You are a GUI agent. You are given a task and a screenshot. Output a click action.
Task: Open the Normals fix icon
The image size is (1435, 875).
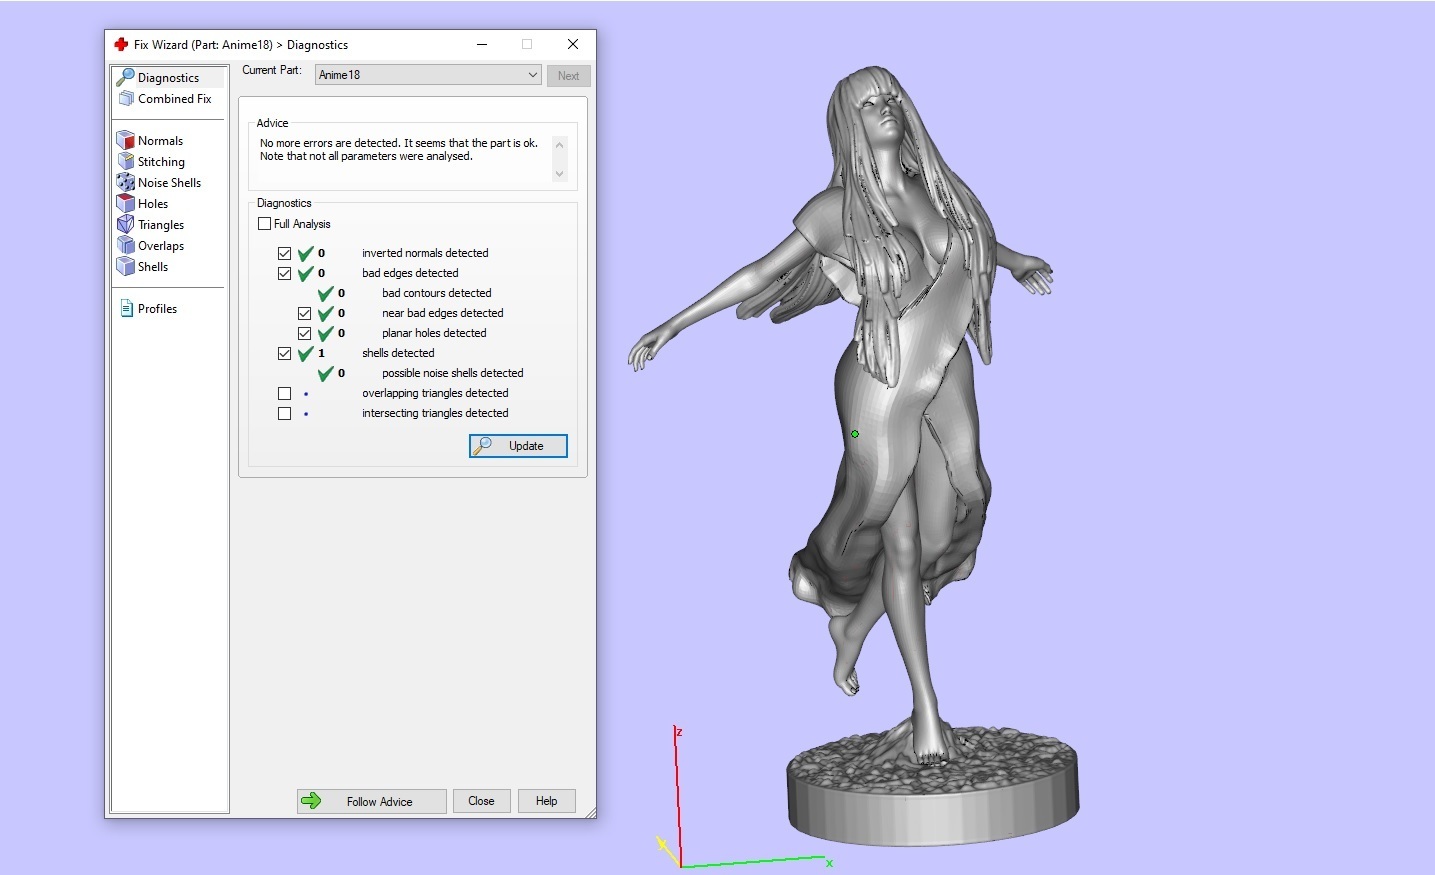(x=125, y=140)
